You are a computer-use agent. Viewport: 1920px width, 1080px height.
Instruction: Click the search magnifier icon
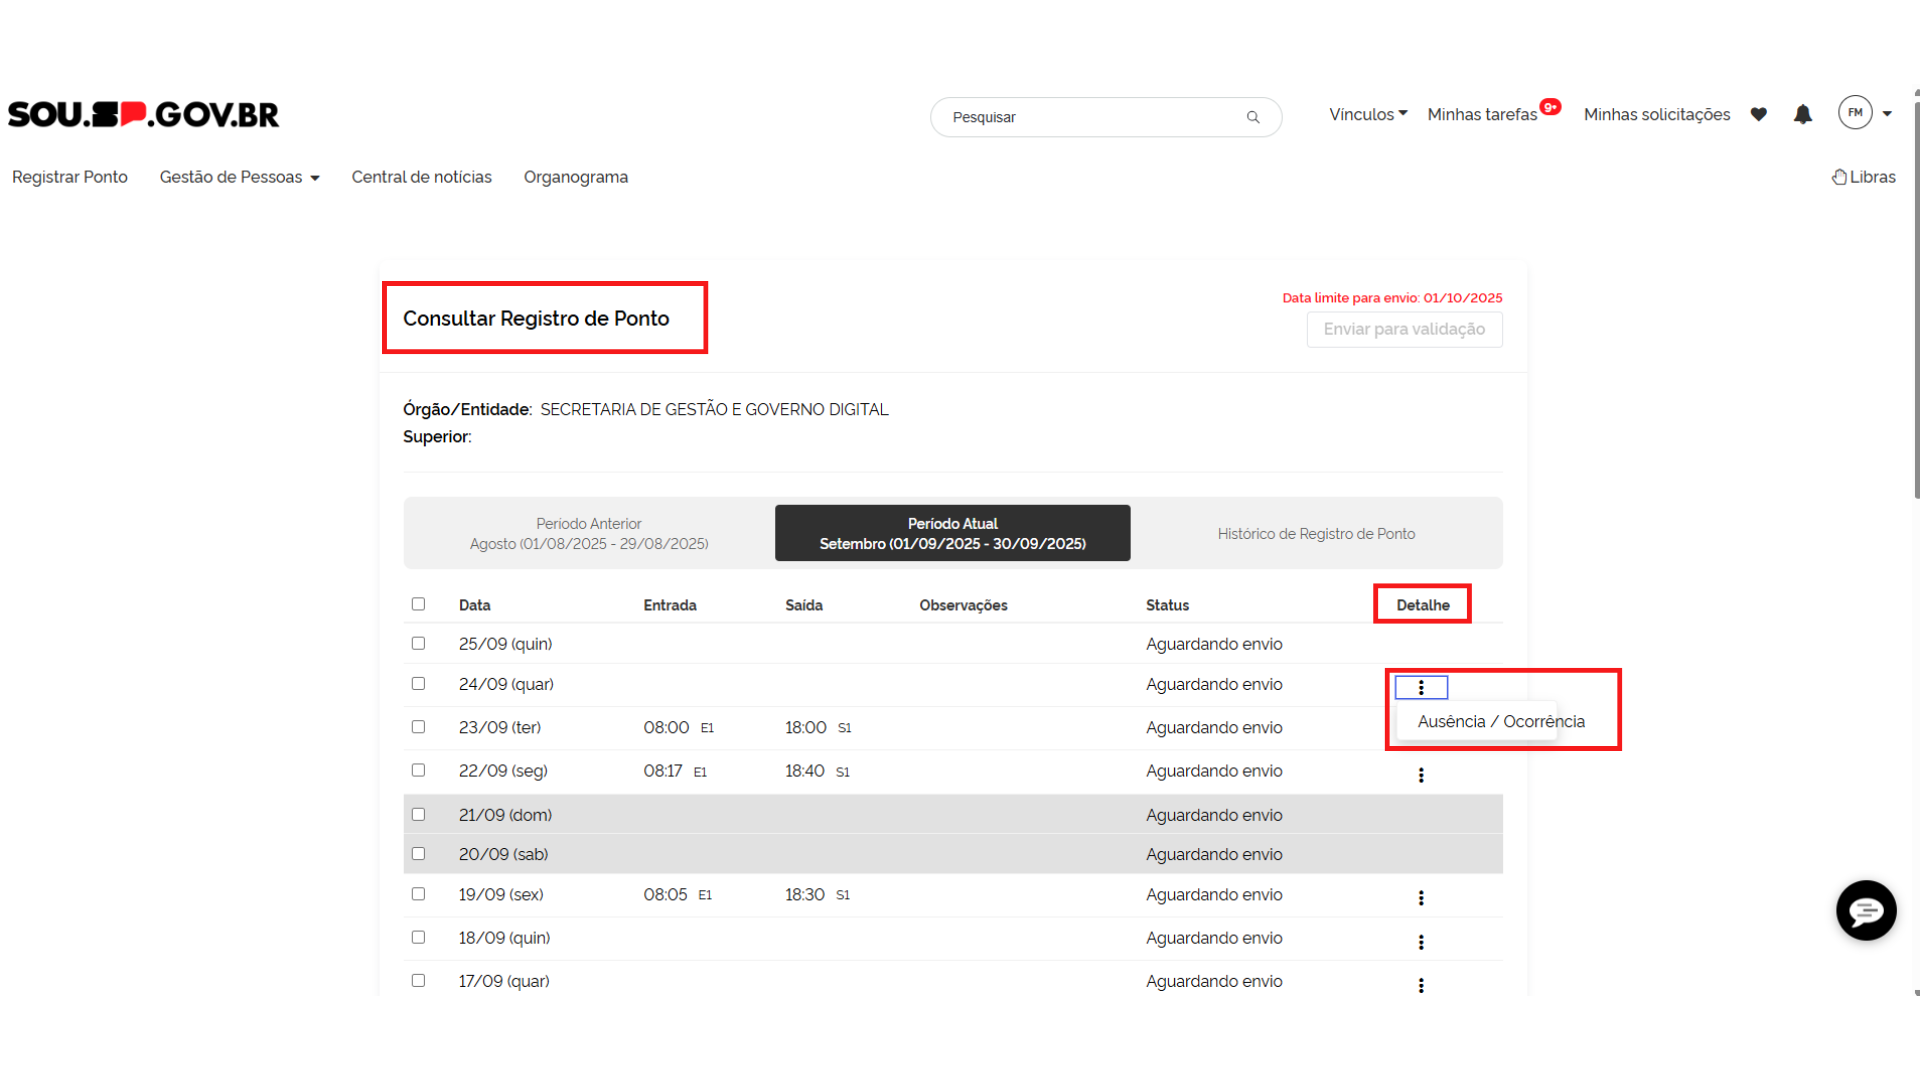coord(1253,117)
